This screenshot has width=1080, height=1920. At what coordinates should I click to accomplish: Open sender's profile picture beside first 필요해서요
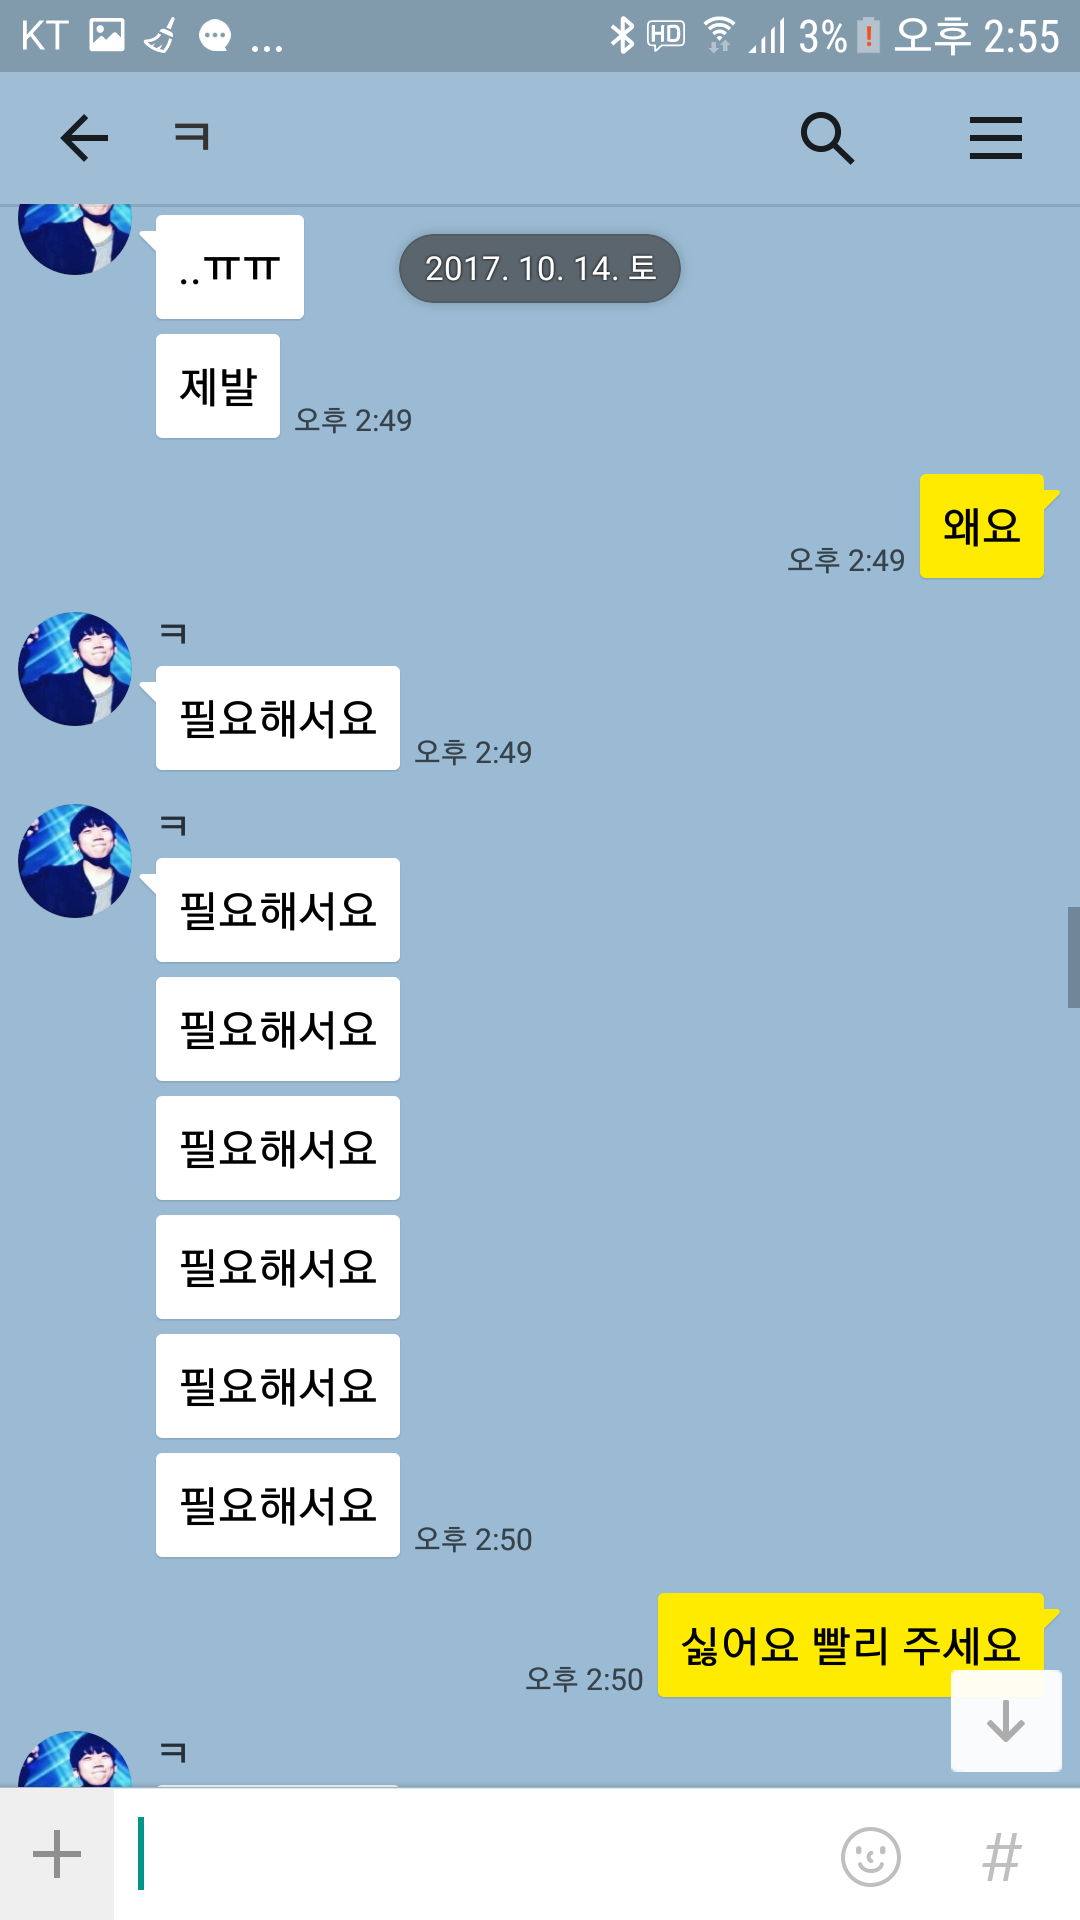coord(75,669)
